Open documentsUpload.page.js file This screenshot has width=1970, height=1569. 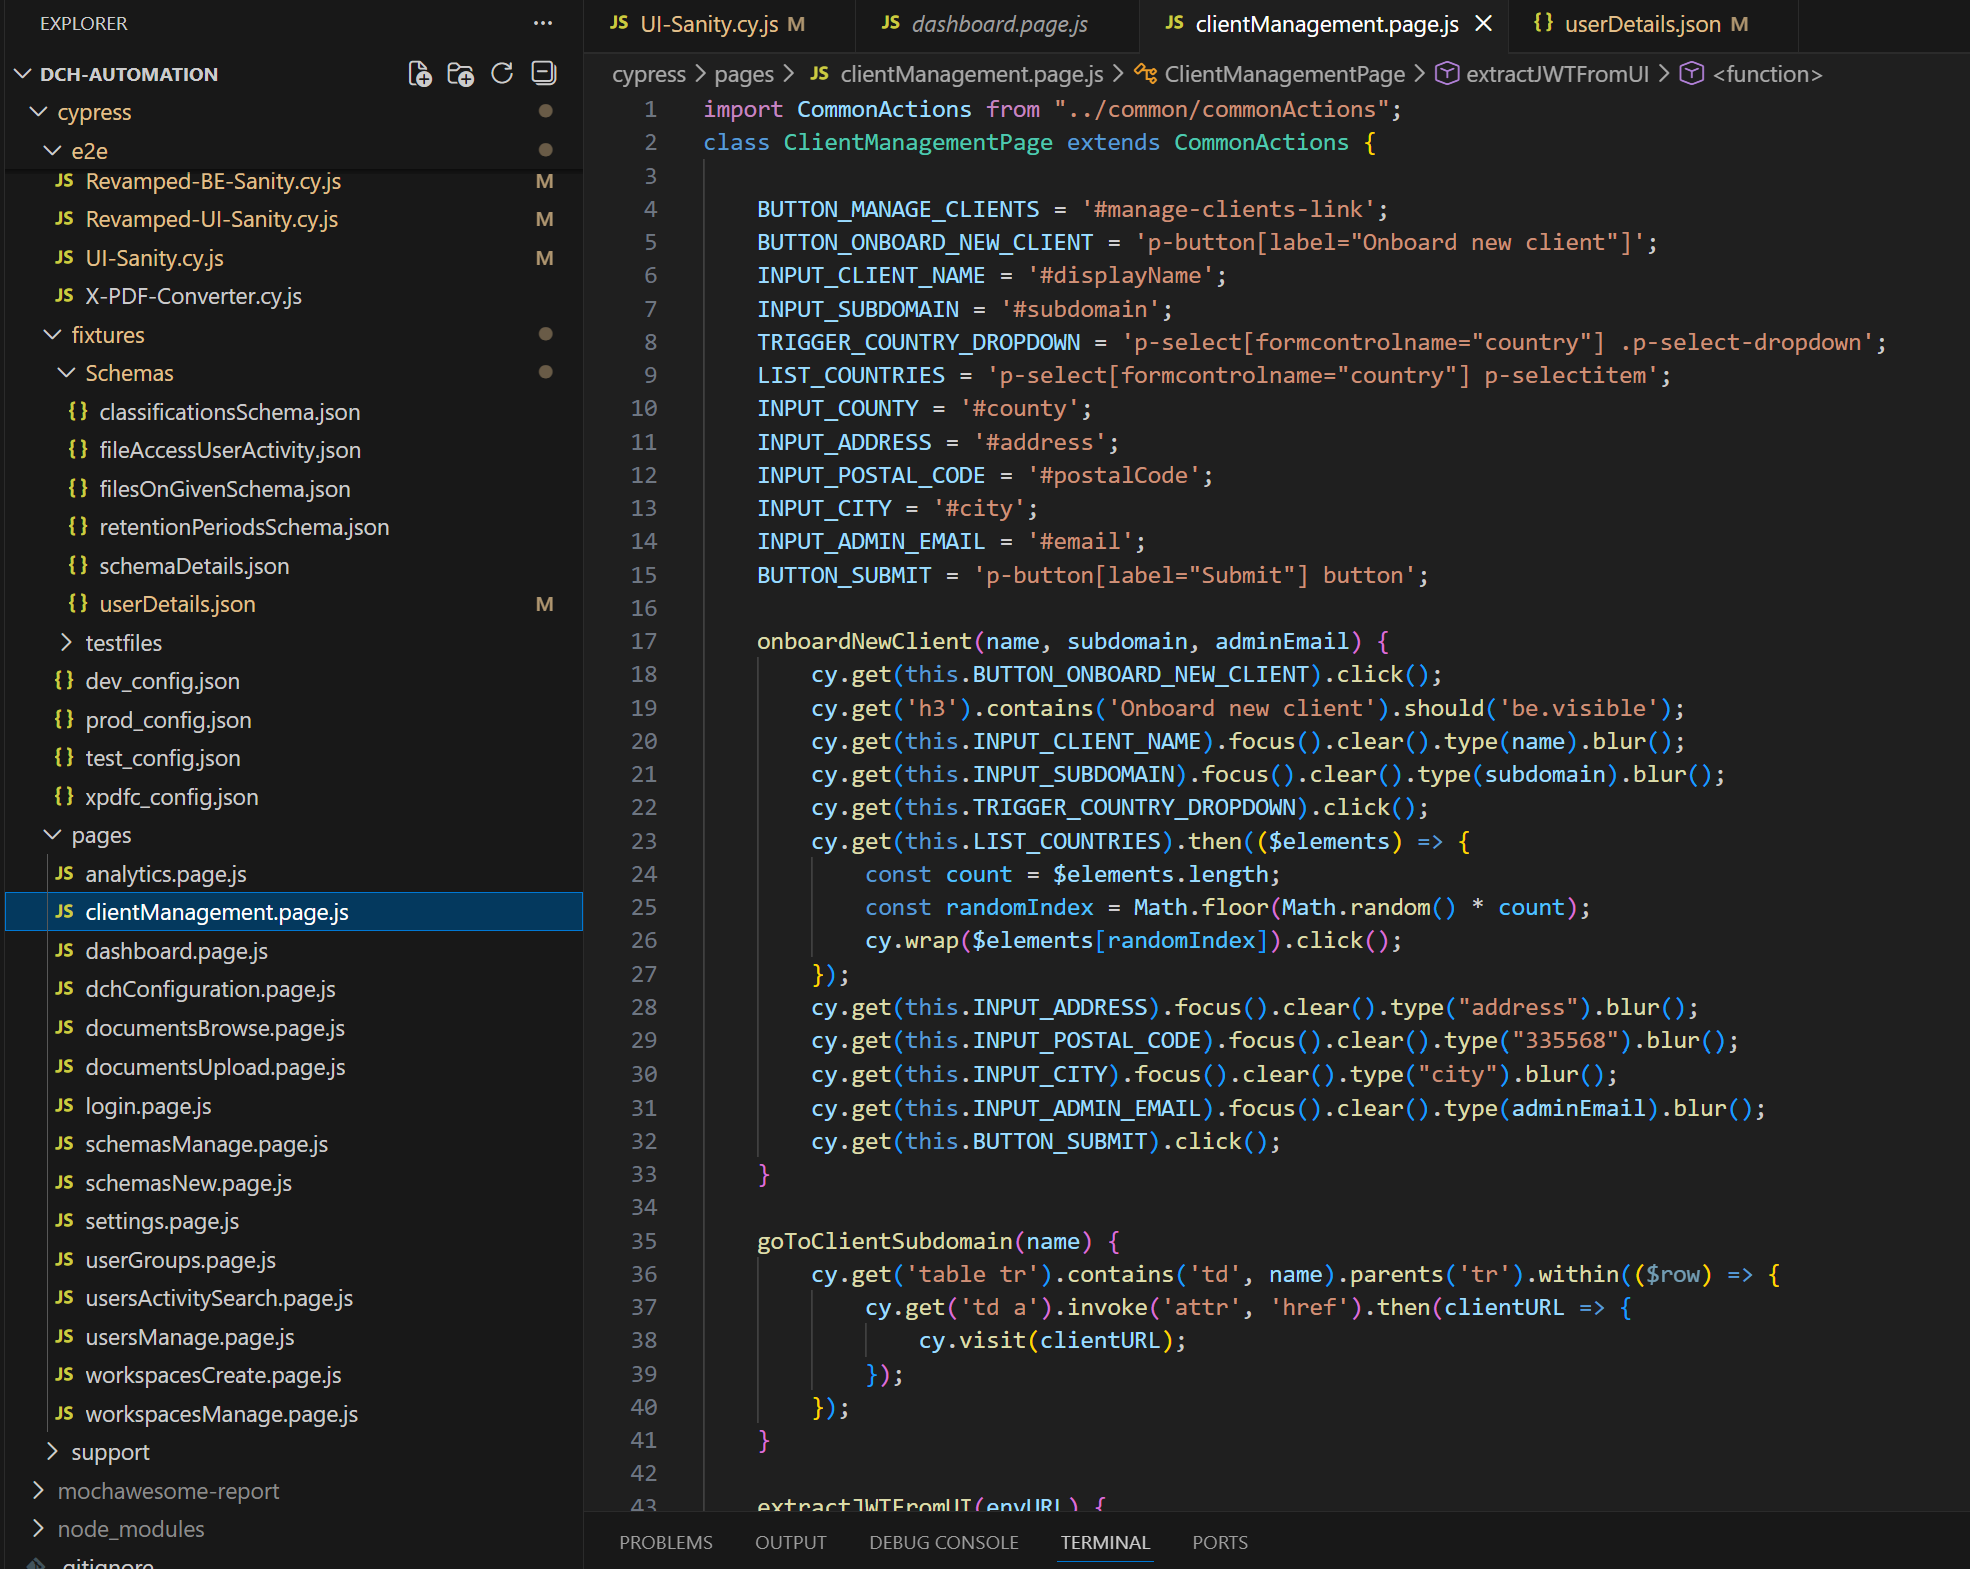(x=215, y=1067)
